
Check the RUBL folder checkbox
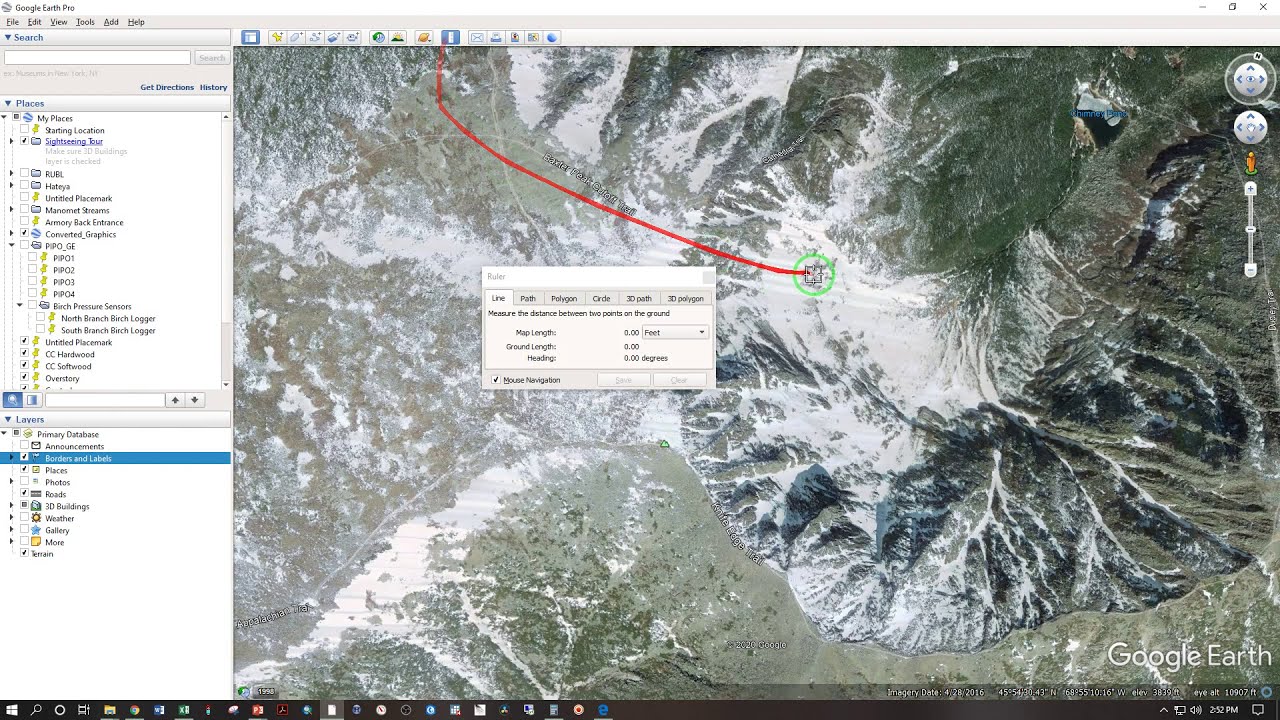(24, 174)
